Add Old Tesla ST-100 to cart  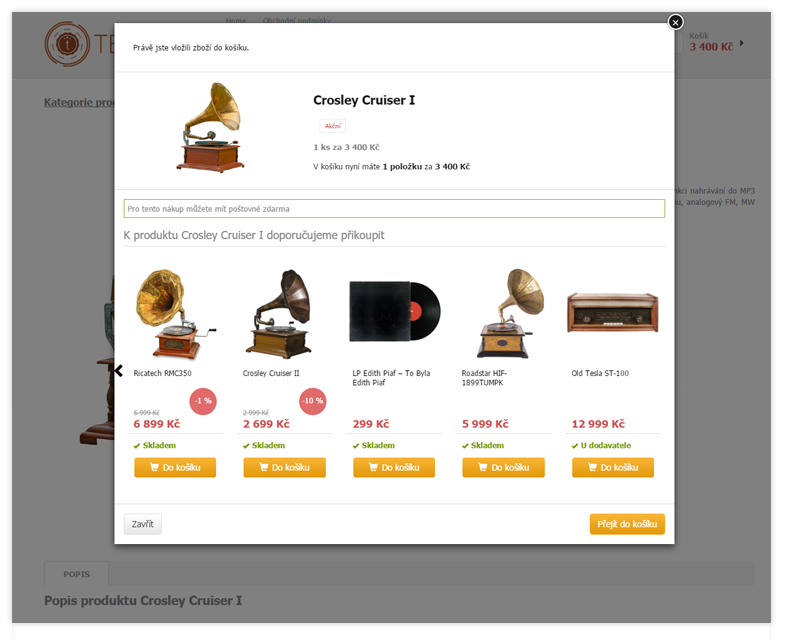613,468
